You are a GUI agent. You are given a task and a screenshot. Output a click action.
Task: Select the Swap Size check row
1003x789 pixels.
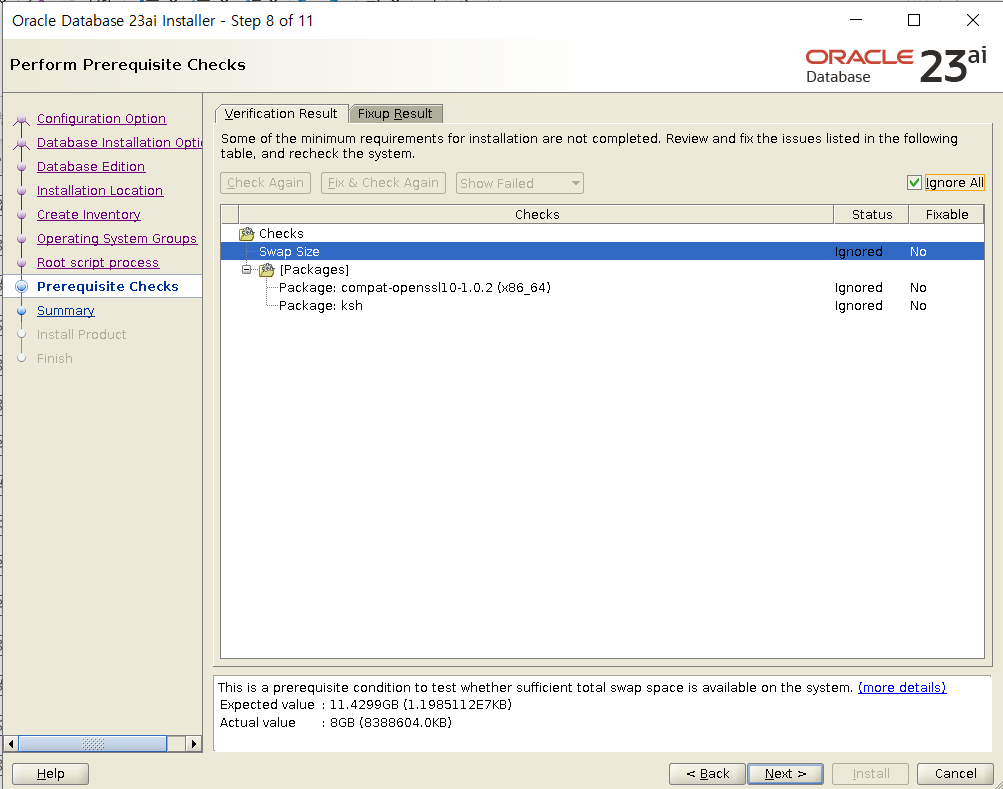[602, 251]
